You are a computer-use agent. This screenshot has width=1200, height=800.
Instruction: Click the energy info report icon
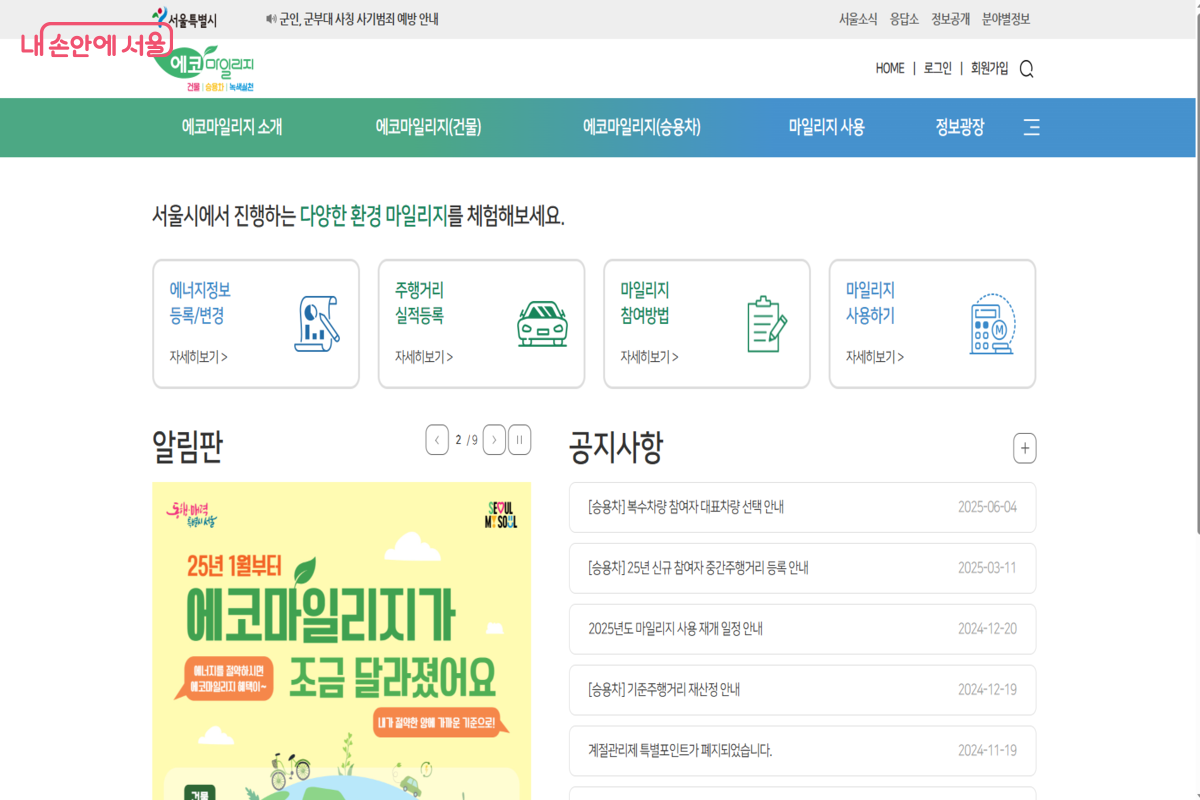pyautogui.click(x=317, y=323)
